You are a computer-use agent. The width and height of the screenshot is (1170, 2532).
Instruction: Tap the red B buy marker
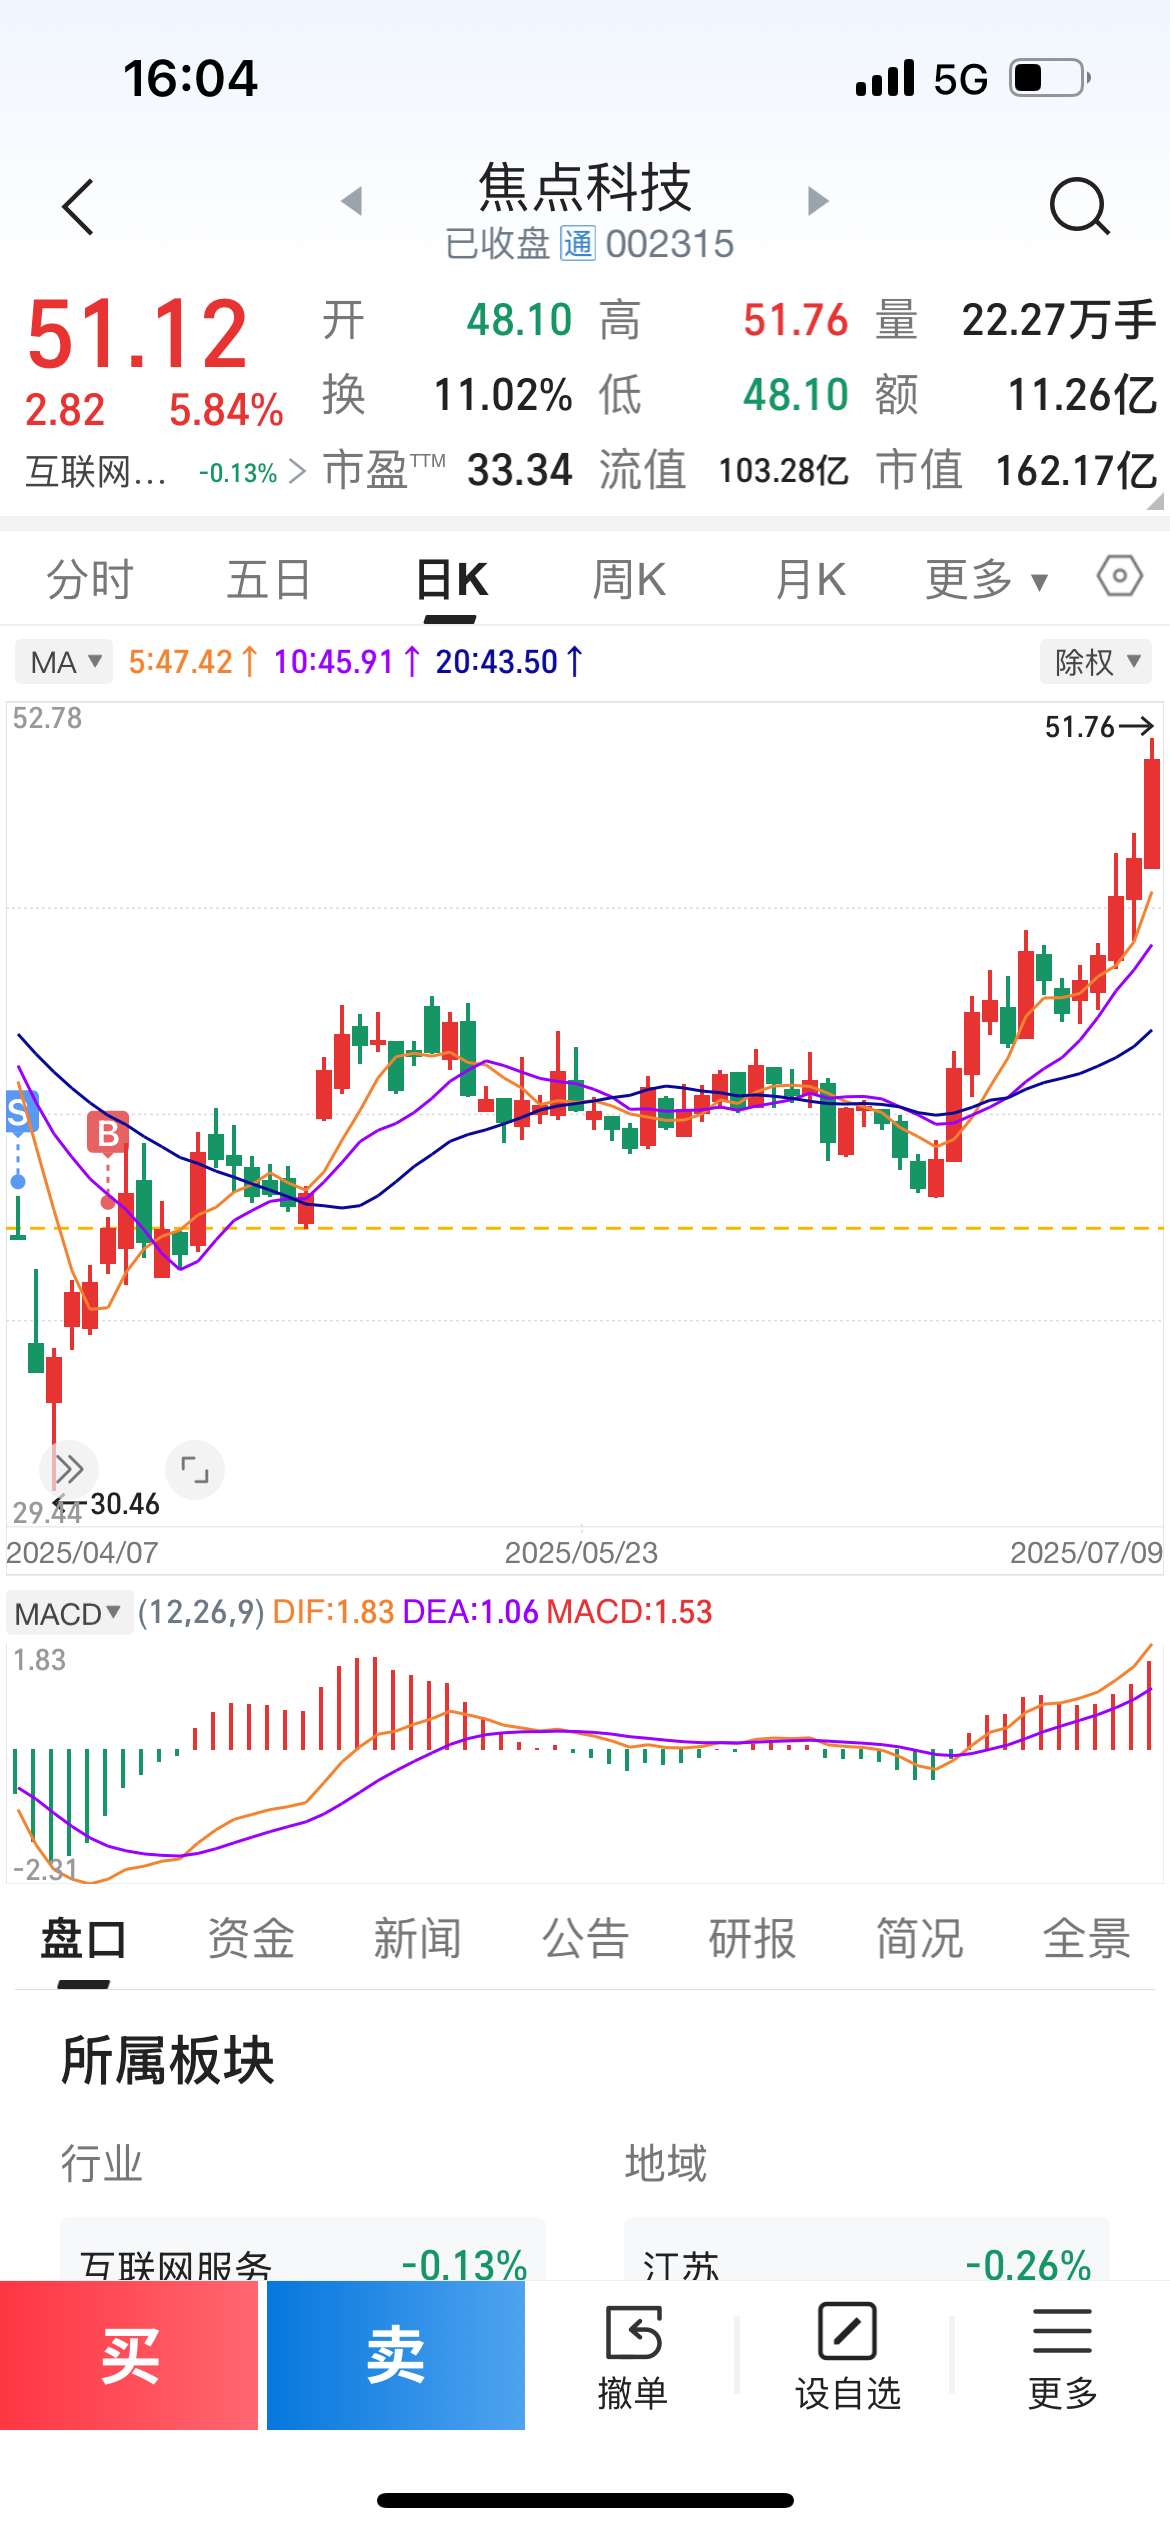click(x=108, y=1132)
